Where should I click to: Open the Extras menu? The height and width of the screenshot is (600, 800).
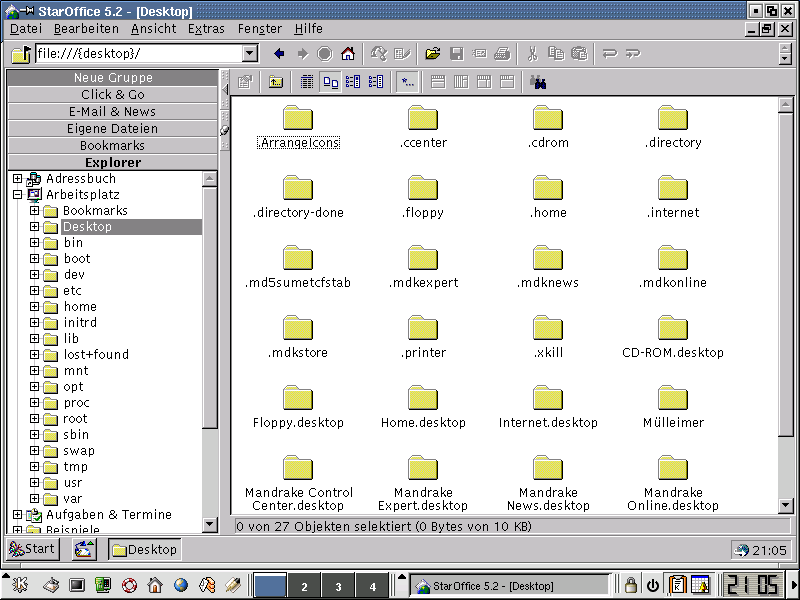(x=206, y=29)
